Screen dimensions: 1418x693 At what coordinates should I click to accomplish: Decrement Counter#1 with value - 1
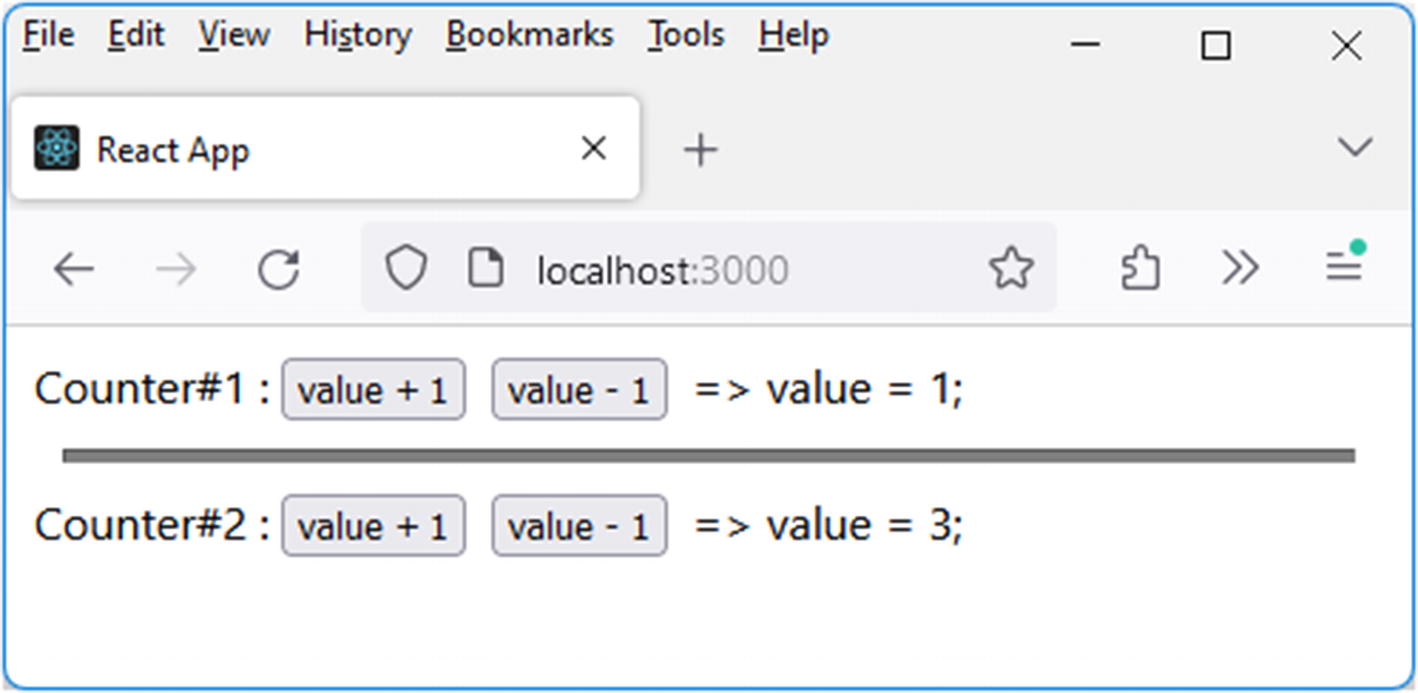(578, 390)
